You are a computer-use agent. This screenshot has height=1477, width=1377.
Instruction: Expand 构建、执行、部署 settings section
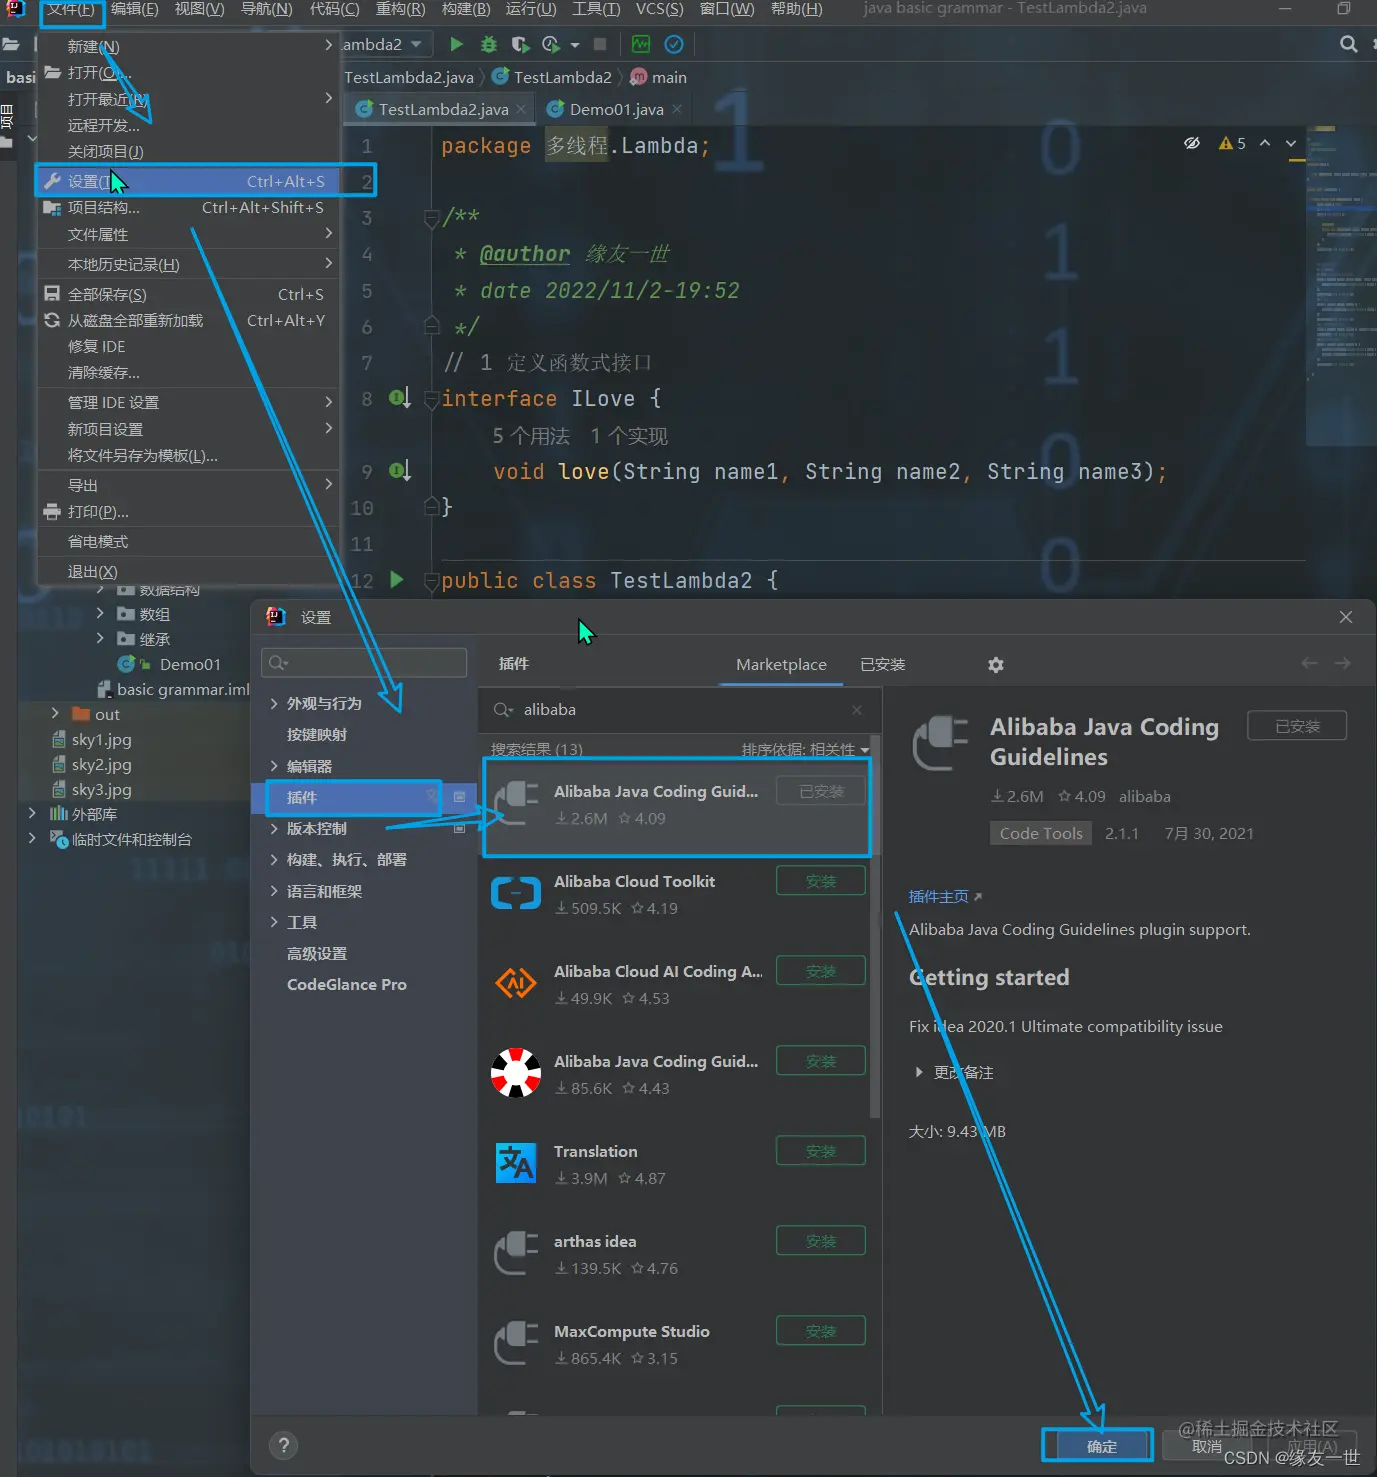[274, 860]
